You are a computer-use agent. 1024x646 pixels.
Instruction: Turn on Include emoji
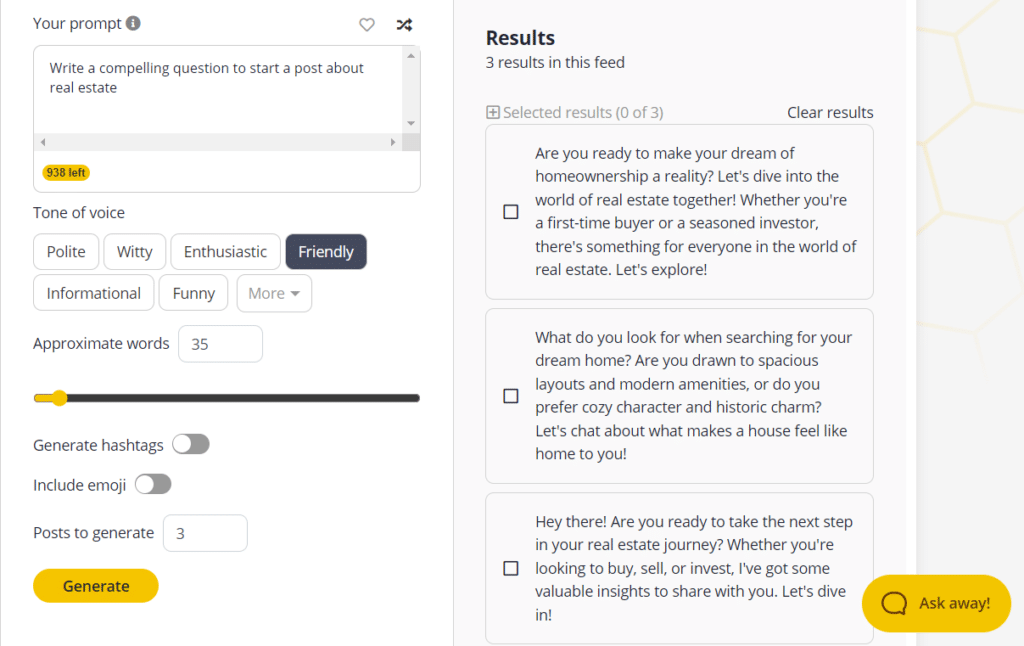pyautogui.click(x=152, y=484)
